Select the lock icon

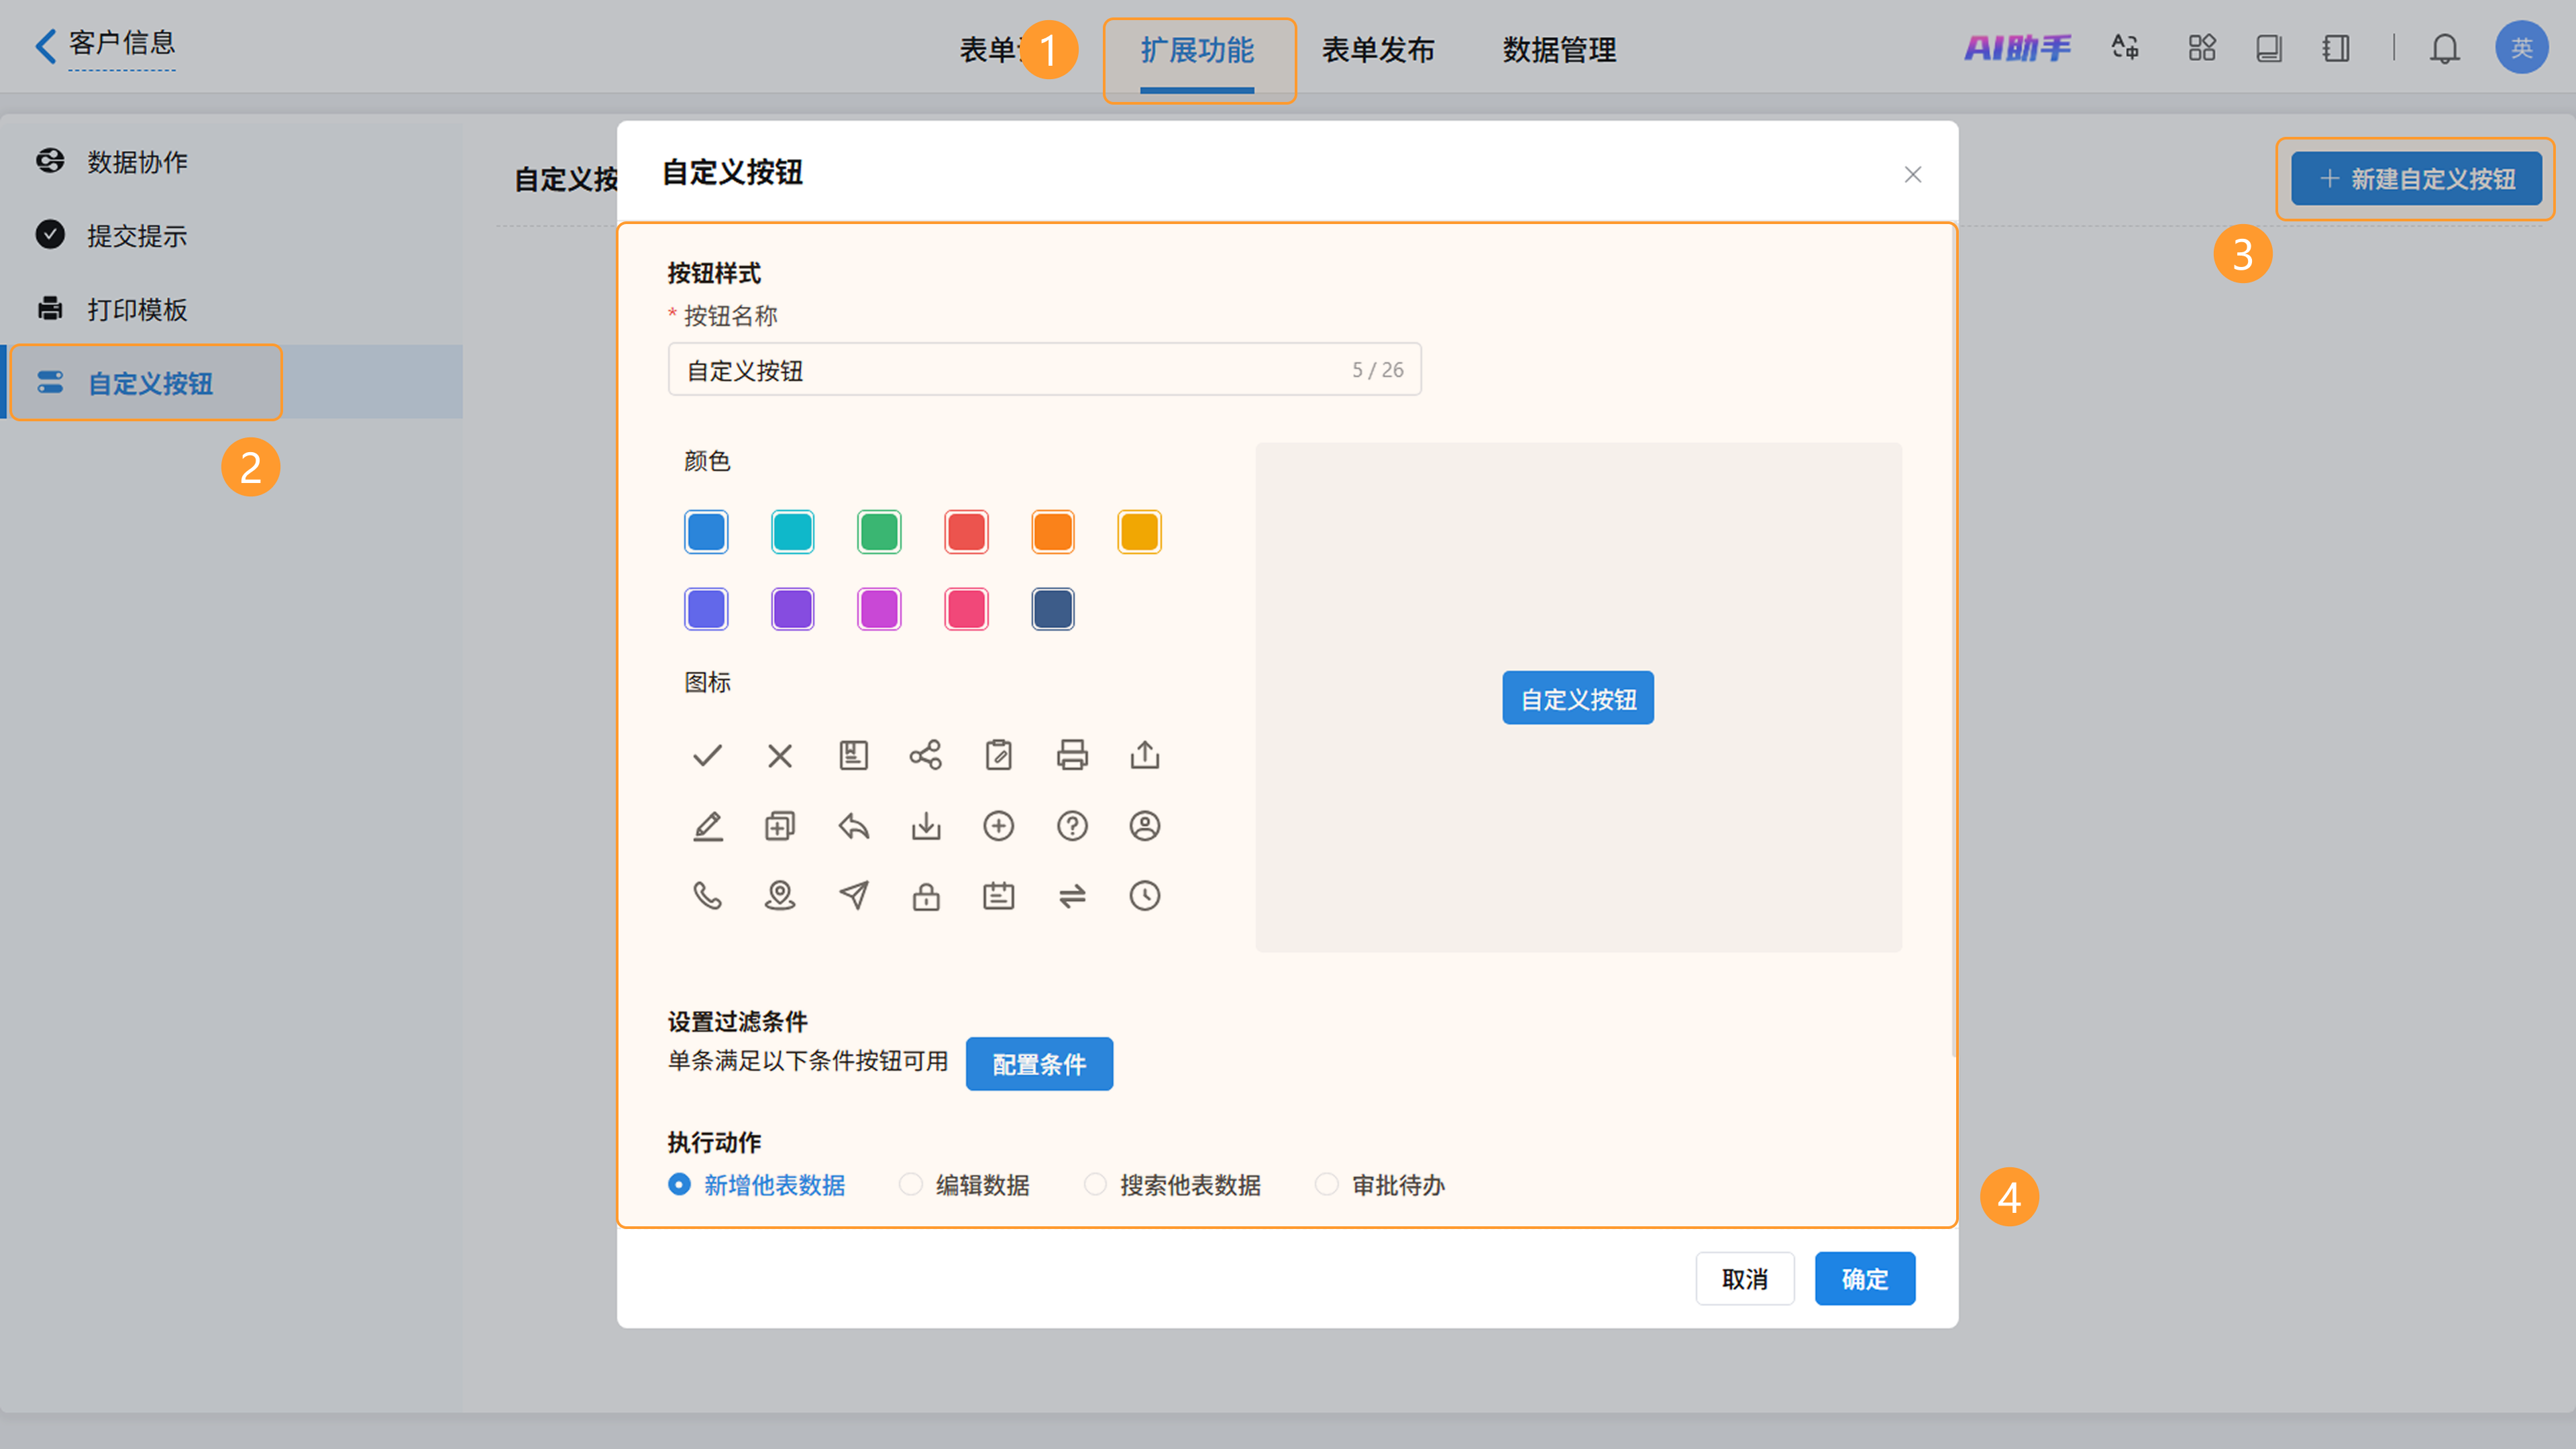point(925,895)
